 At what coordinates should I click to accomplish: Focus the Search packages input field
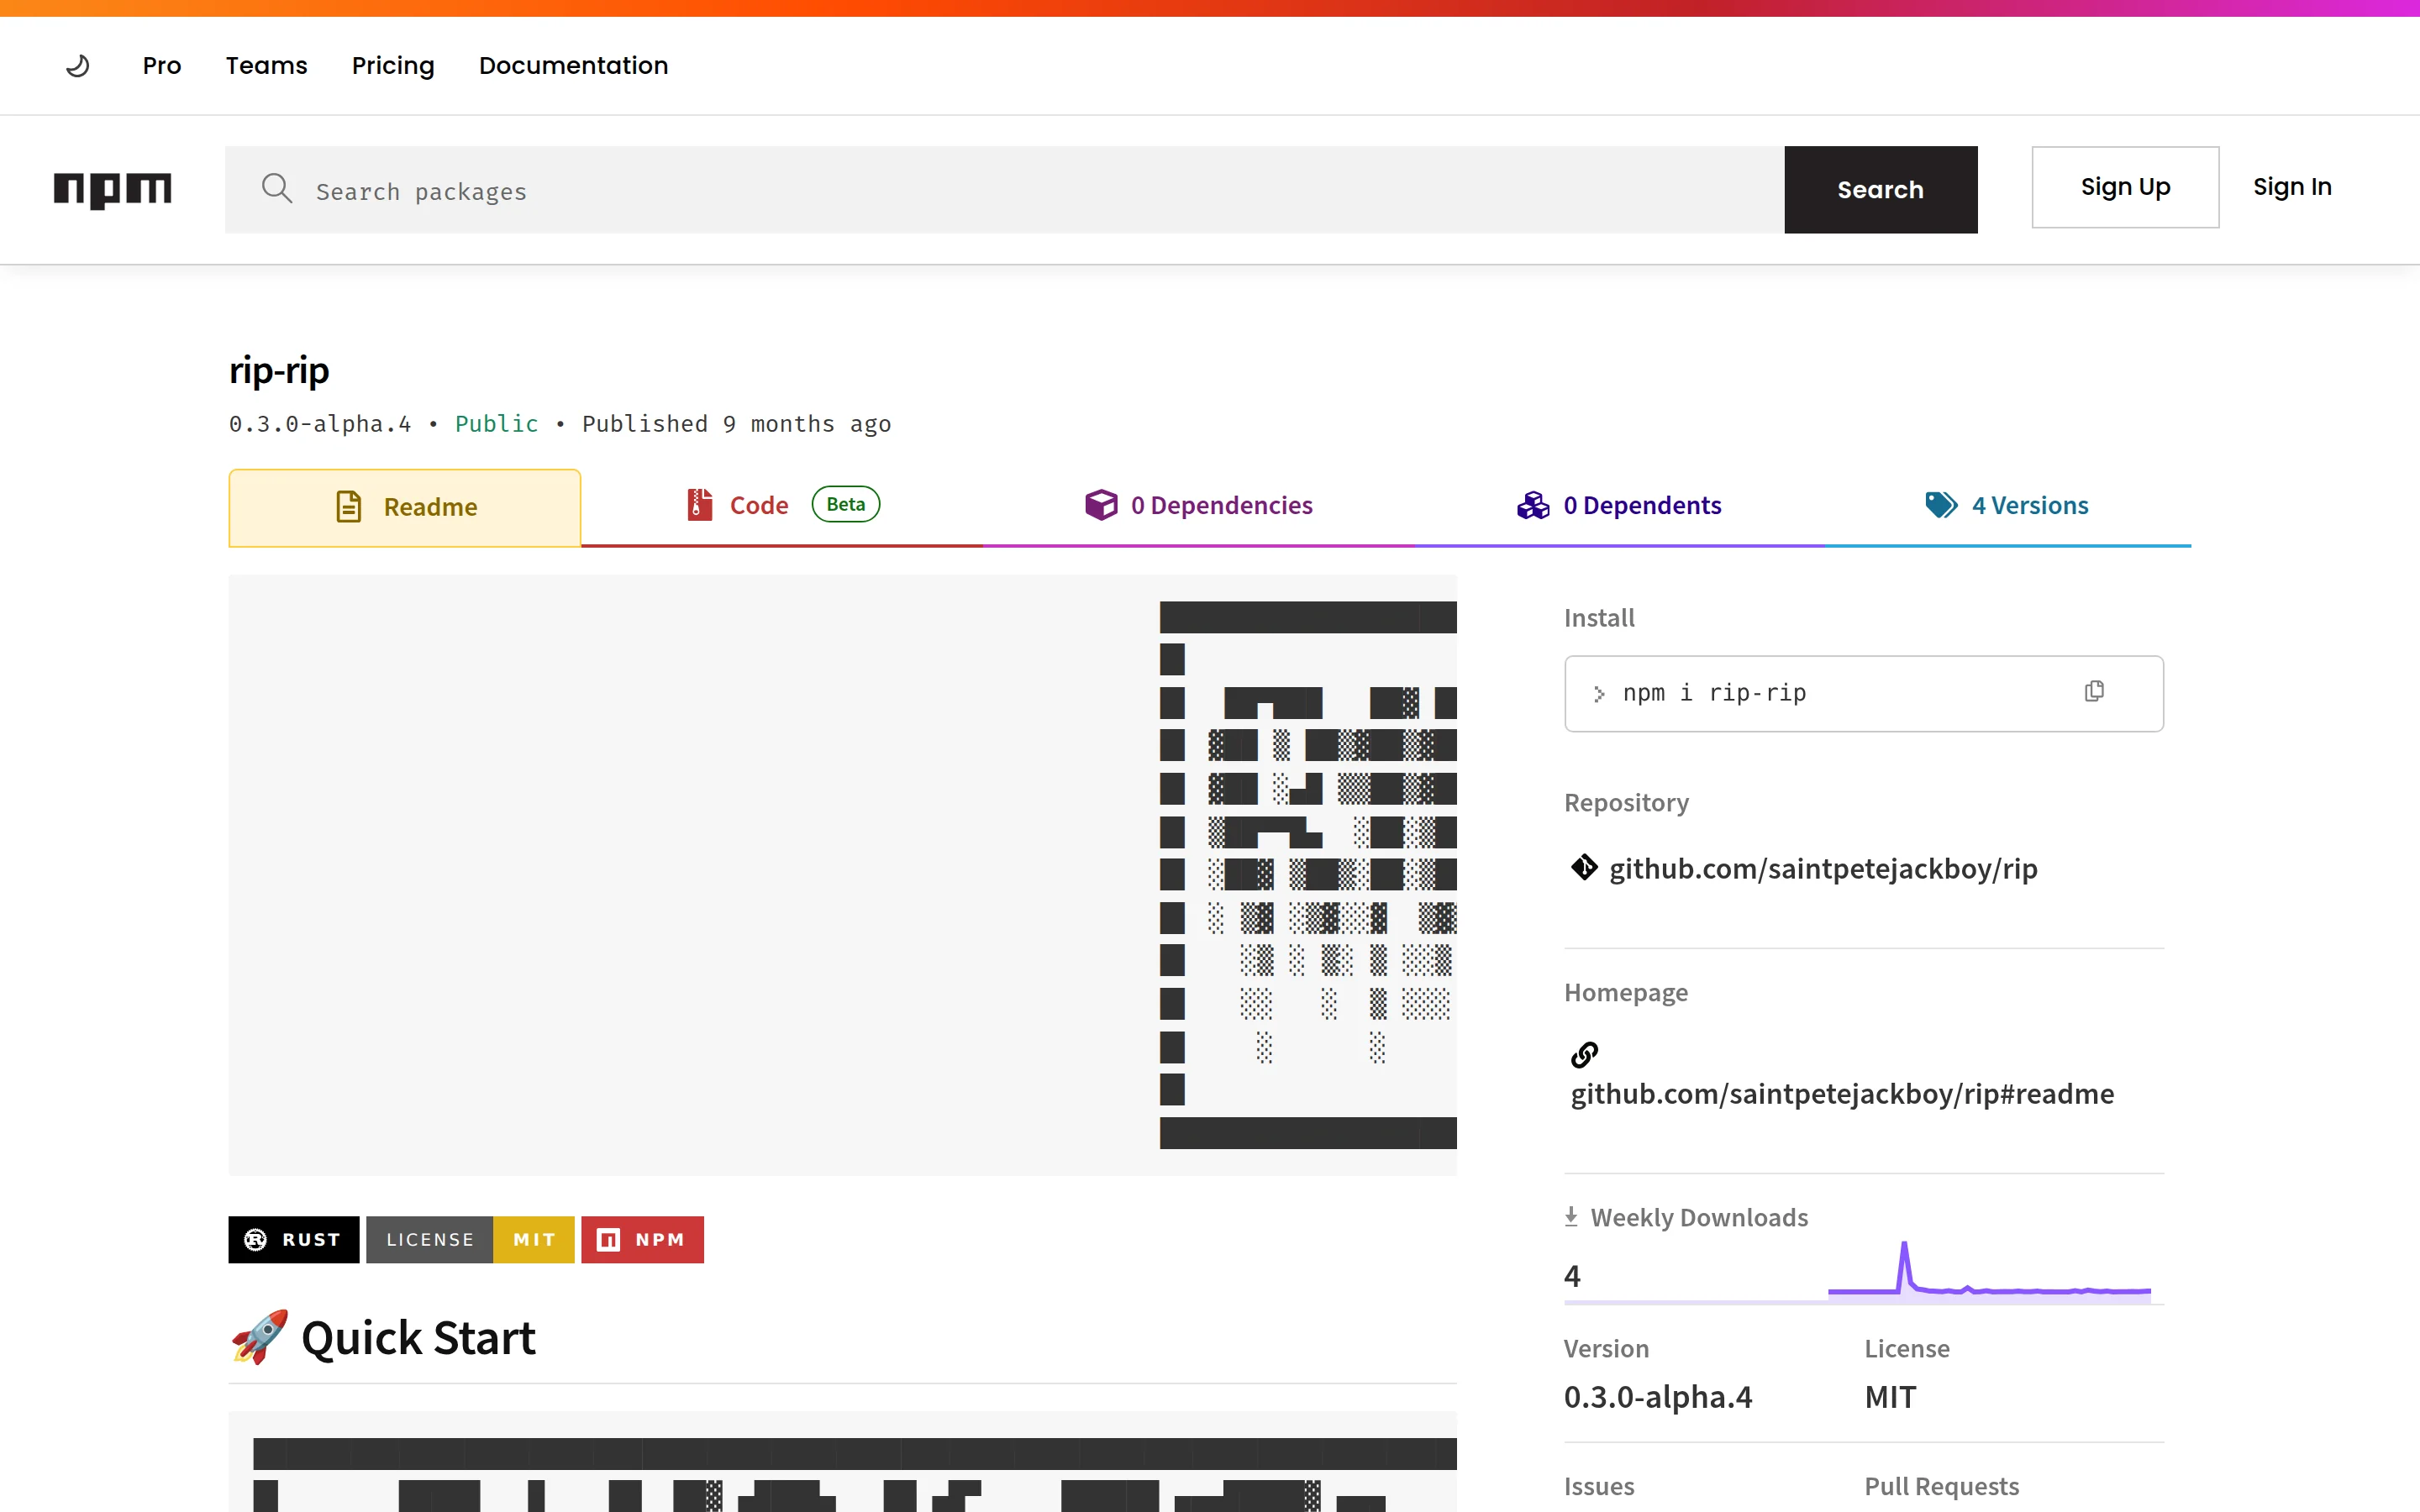click(1040, 191)
